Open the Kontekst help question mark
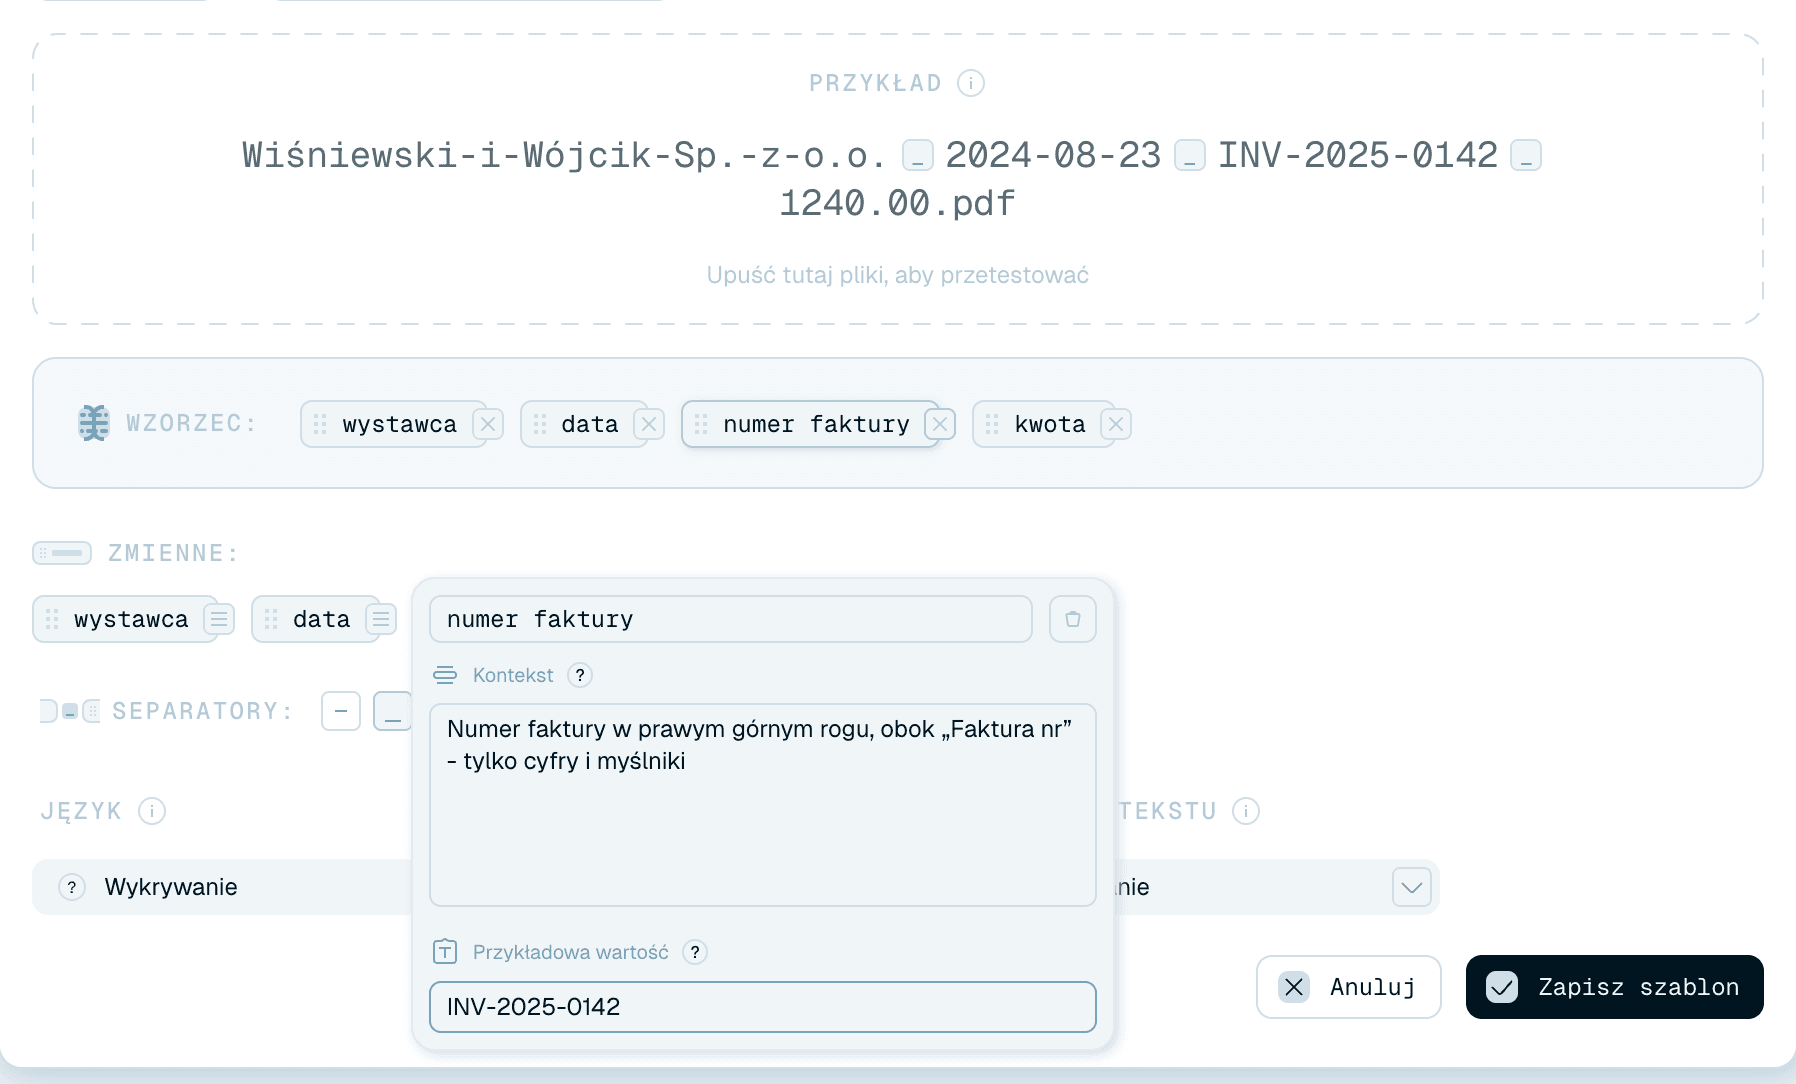The width and height of the screenshot is (1796, 1084). (580, 675)
